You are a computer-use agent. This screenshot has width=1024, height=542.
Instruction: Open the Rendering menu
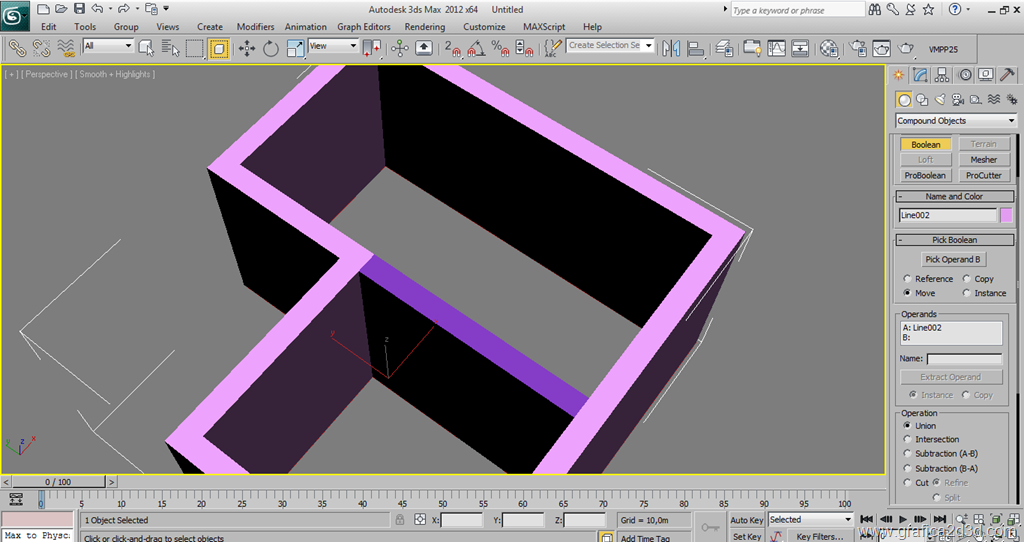425,27
